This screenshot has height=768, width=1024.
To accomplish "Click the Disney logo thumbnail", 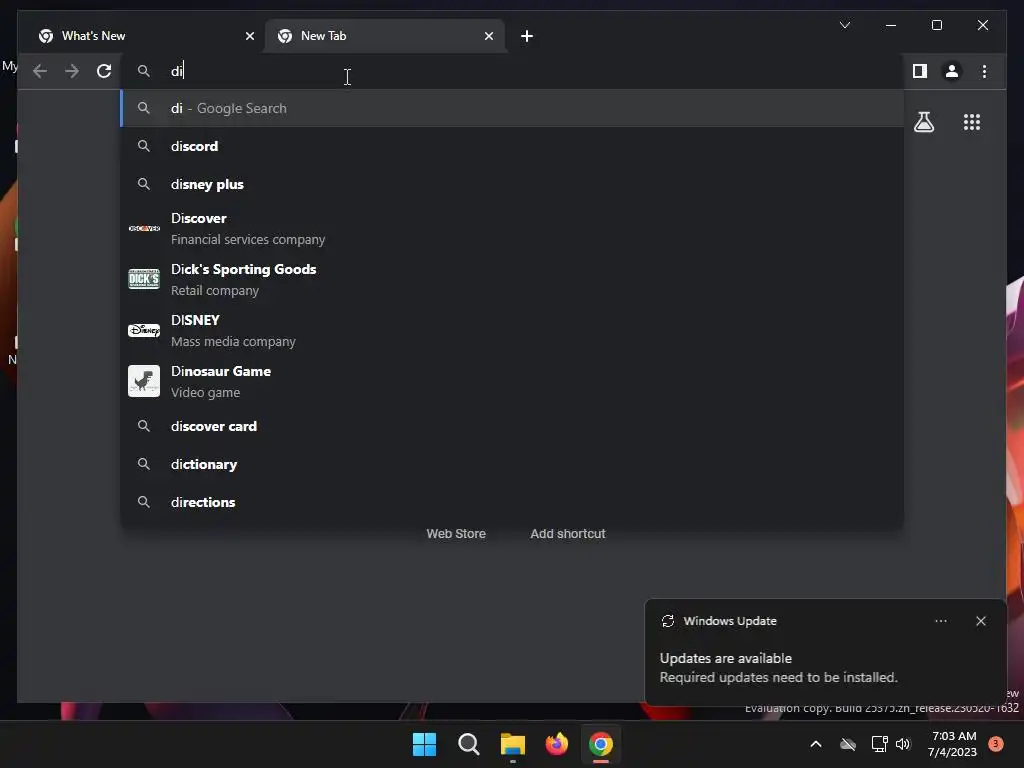I will (x=144, y=330).
